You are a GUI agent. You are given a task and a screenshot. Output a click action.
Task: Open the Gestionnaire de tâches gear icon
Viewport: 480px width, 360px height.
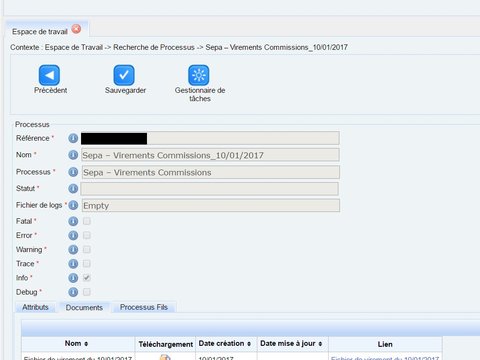click(199, 75)
